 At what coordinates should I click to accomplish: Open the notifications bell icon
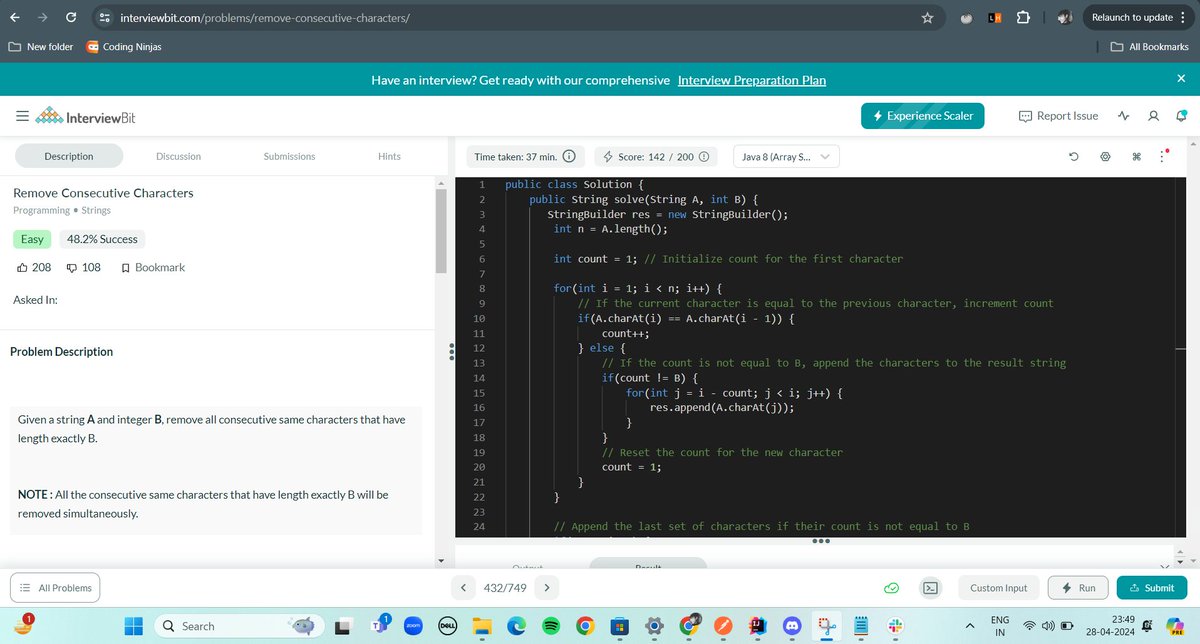pos(1180,116)
